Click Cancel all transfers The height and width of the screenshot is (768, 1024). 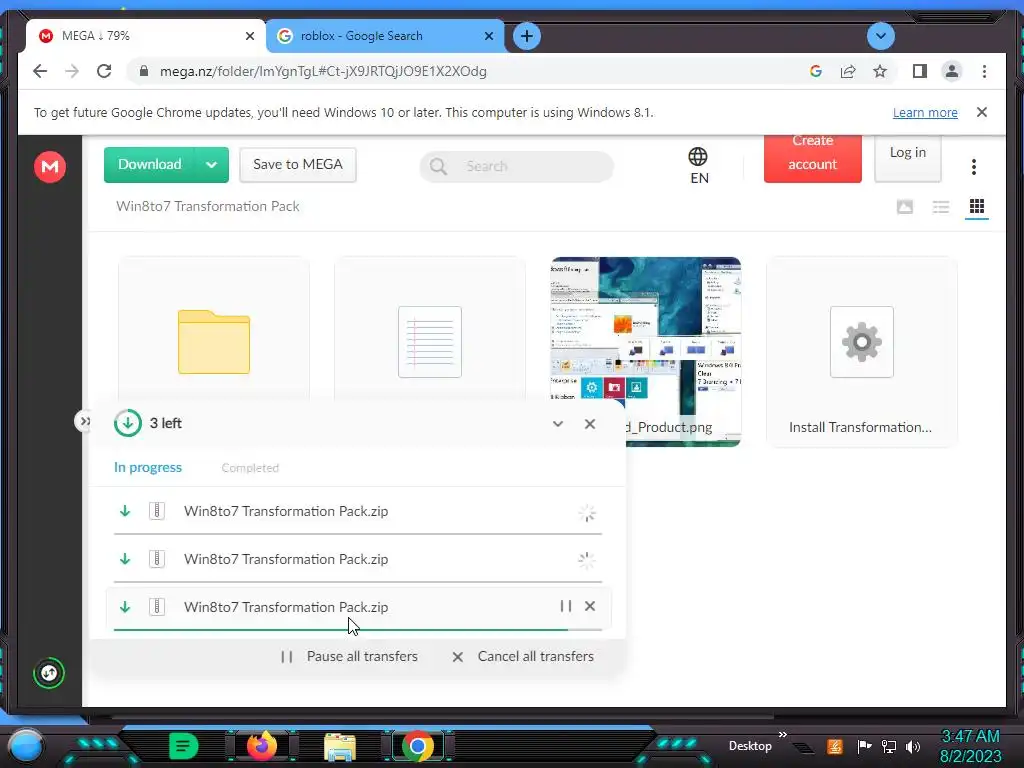pyautogui.click(x=522, y=656)
